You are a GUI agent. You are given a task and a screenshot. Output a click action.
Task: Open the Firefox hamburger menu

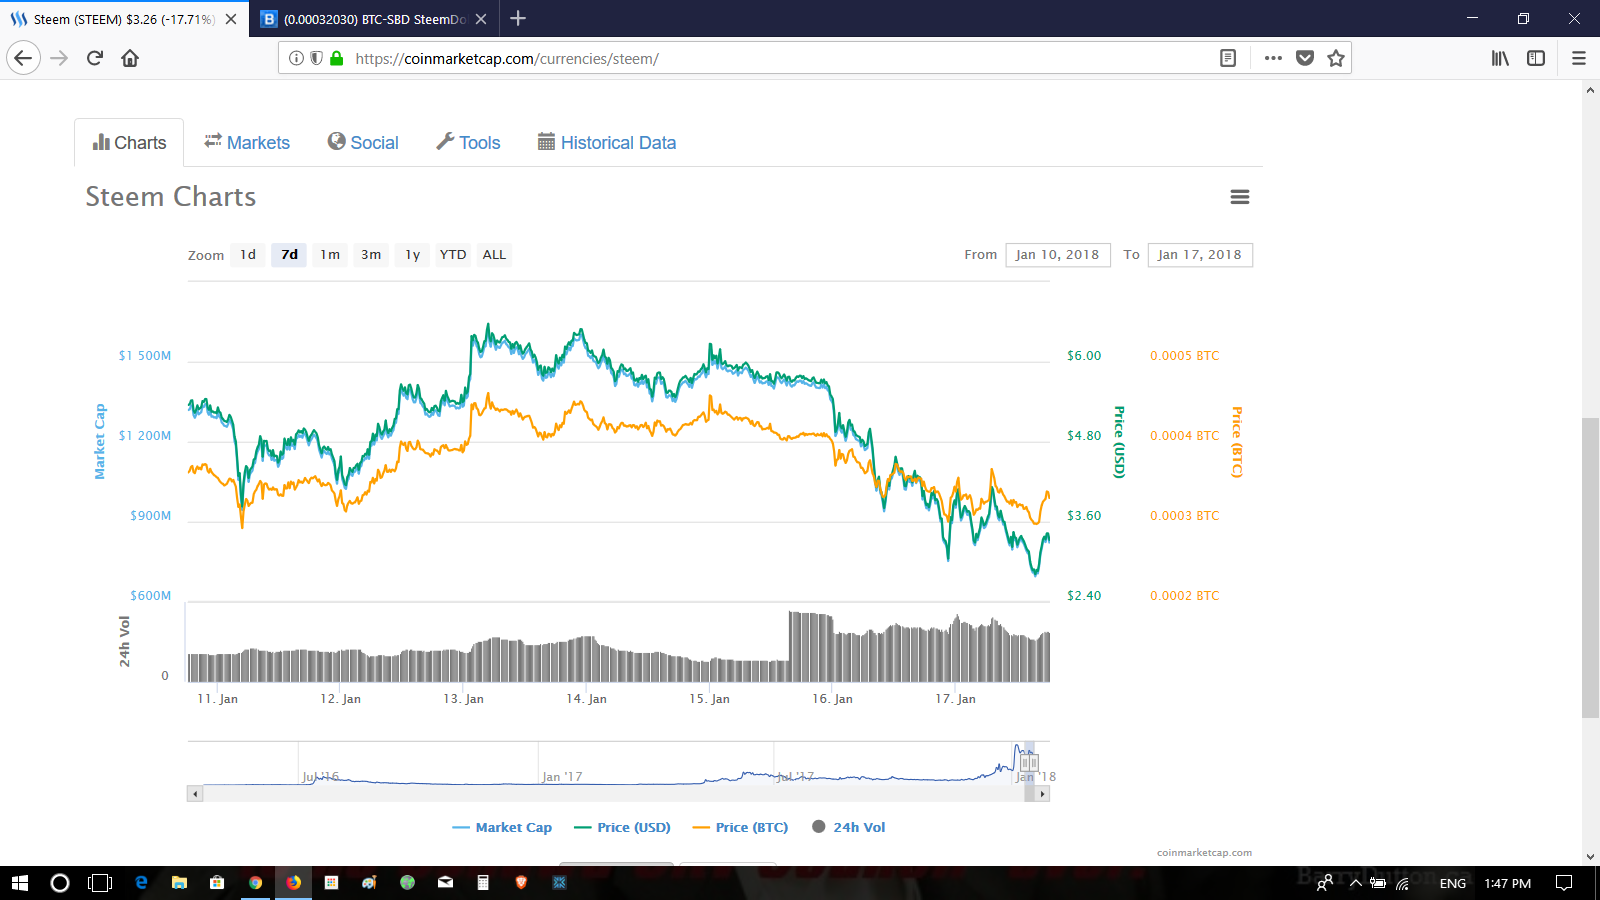pyautogui.click(x=1579, y=58)
